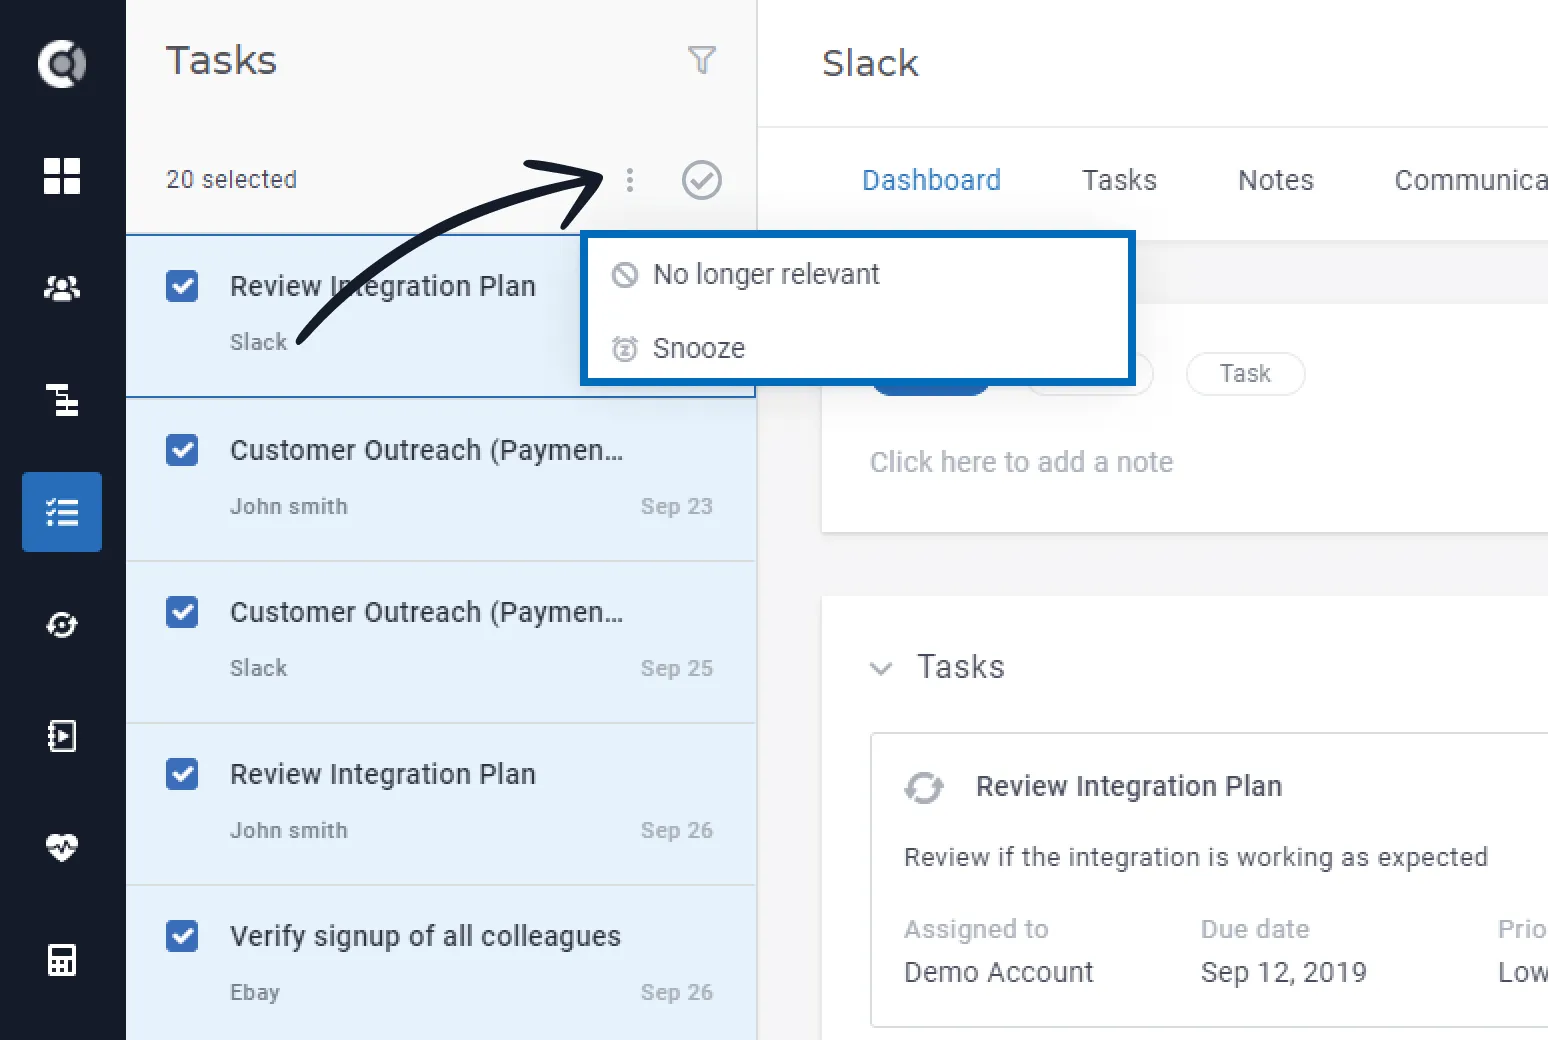This screenshot has height=1040, width=1548.
Task: Open the heart health score icon
Action: coord(62,848)
